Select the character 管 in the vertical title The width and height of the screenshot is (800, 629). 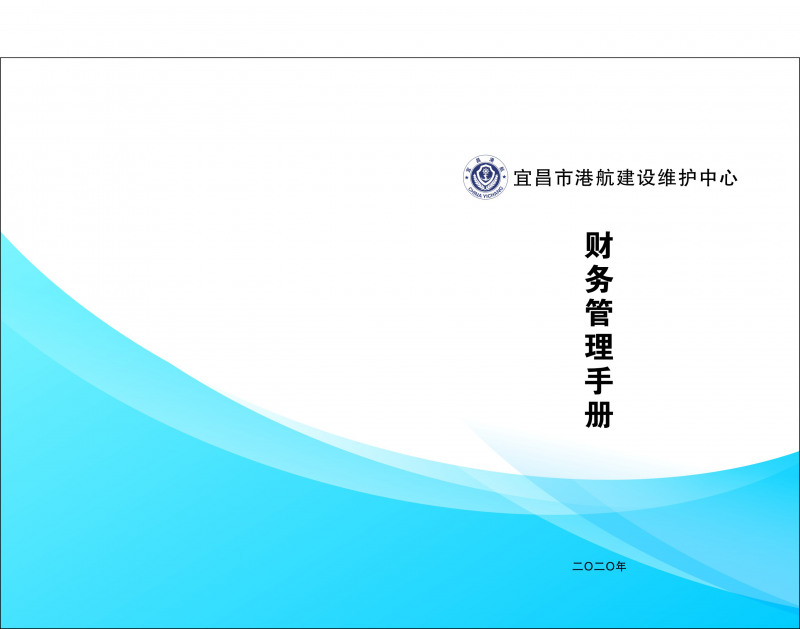pyautogui.click(x=598, y=313)
